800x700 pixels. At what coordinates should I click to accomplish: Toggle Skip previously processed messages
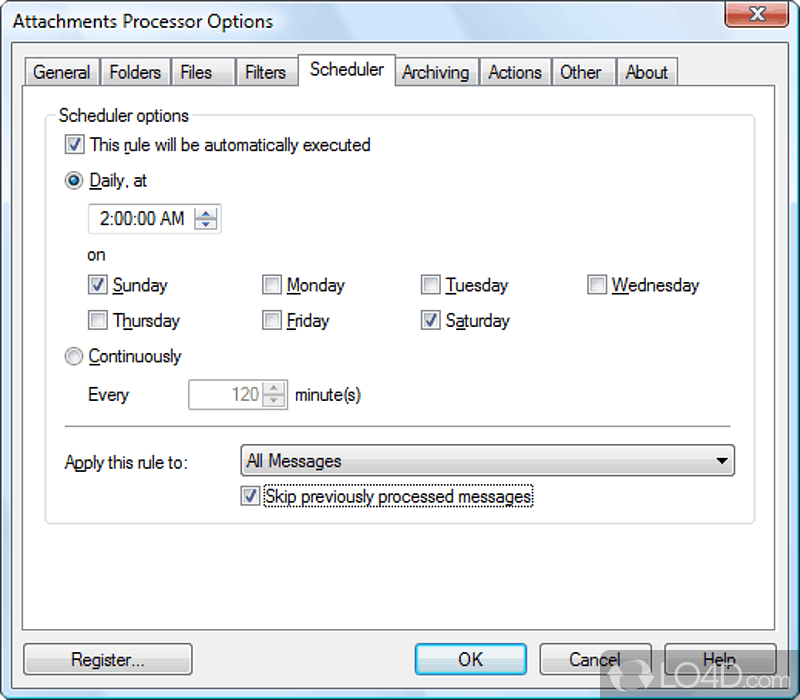coord(250,496)
